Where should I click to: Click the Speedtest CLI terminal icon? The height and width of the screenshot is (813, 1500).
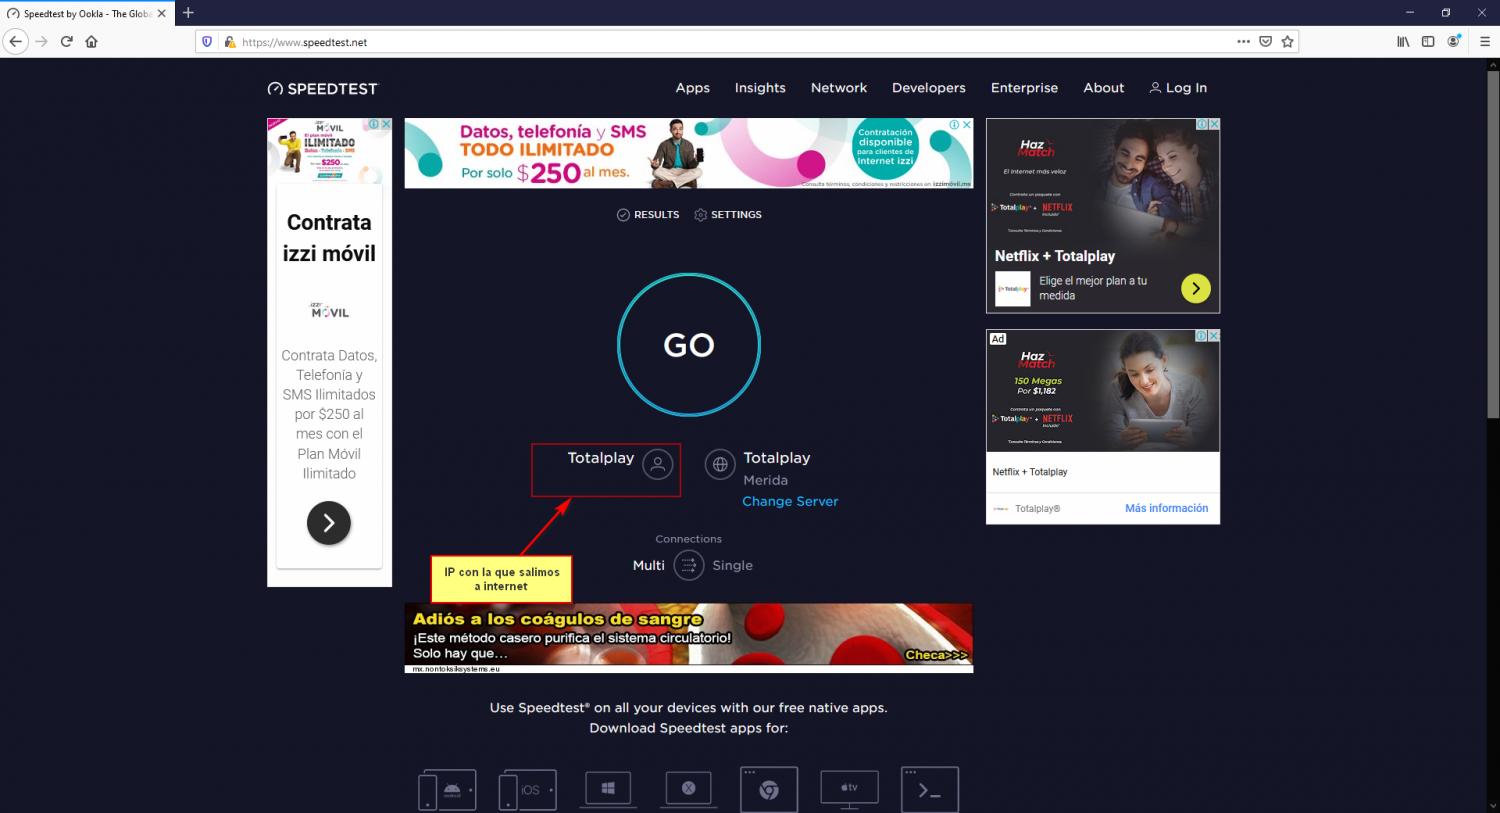(x=929, y=789)
